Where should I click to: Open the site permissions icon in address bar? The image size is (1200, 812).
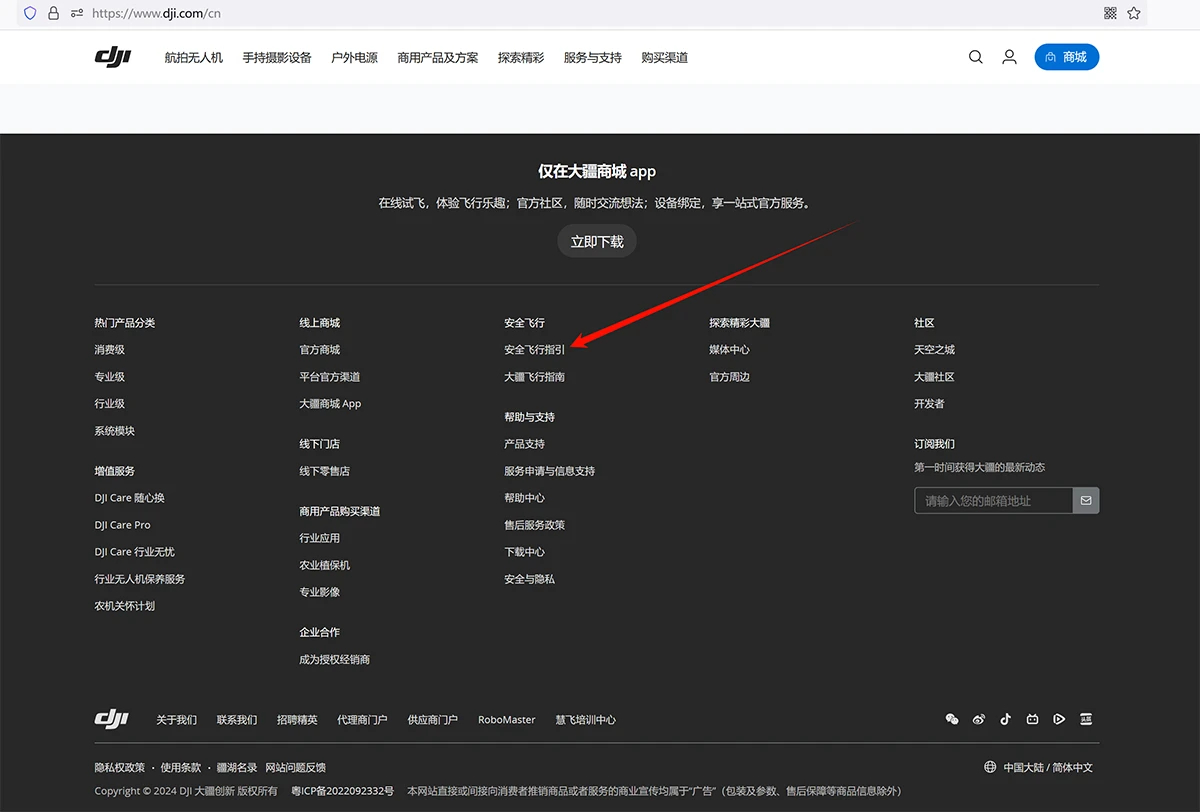(x=77, y=14)
